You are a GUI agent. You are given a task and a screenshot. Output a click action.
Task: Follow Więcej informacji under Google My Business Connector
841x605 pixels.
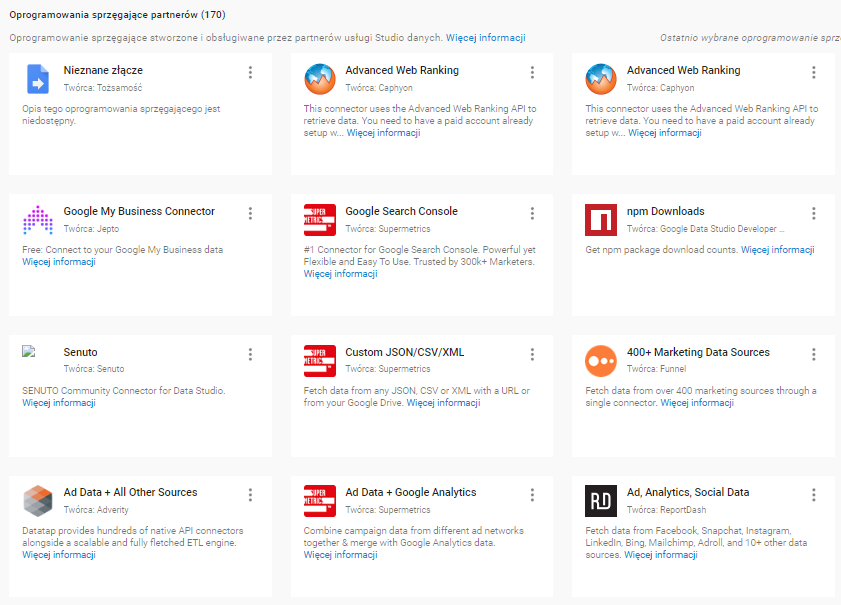(59, 262)
